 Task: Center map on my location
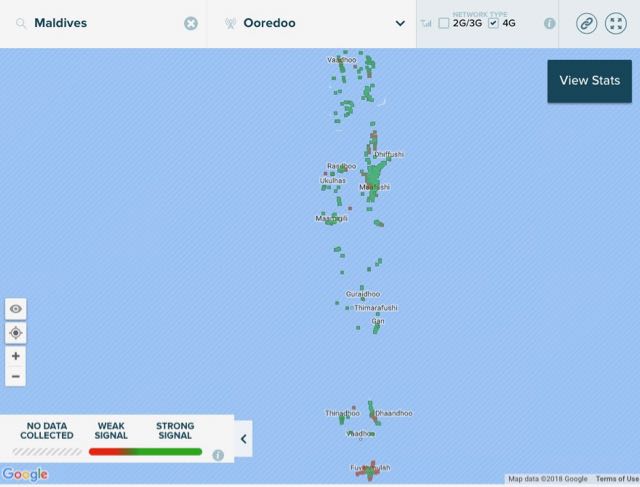point(16,333)
